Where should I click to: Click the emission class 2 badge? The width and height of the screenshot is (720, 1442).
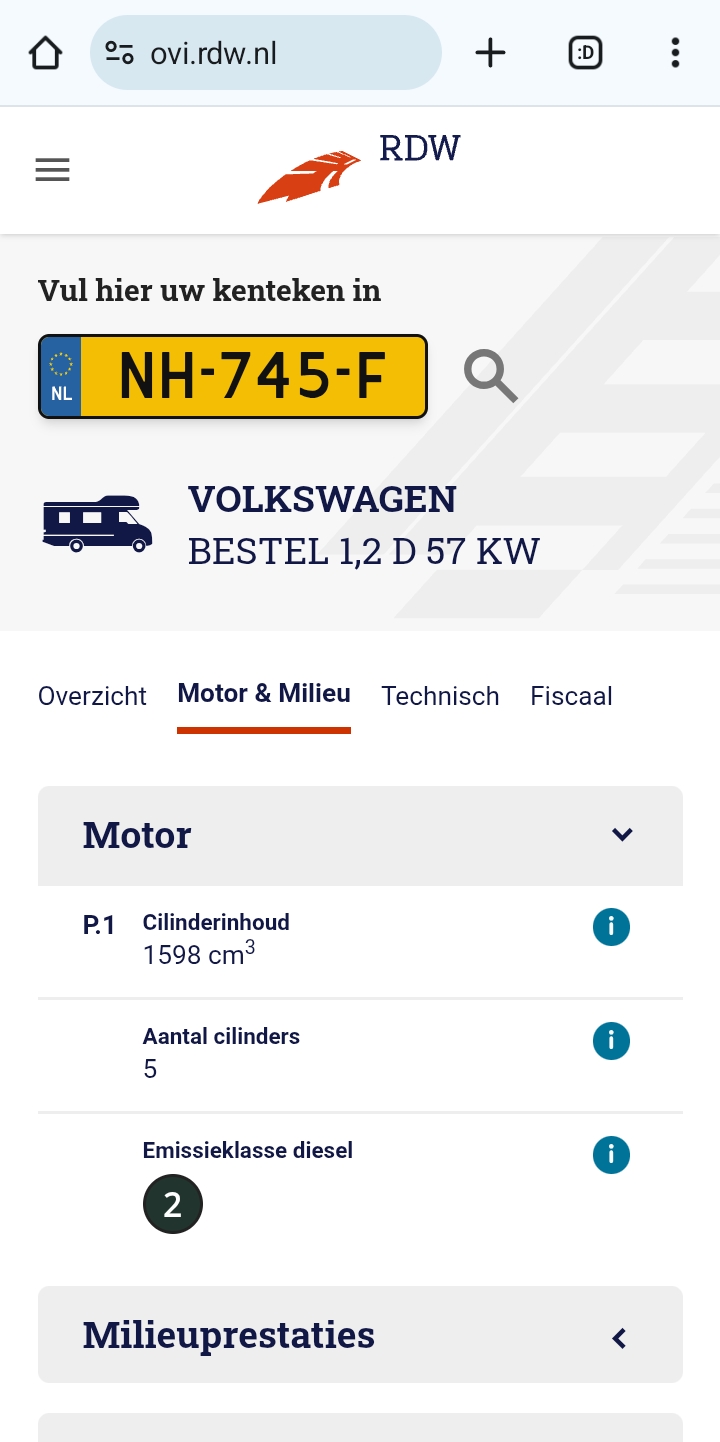pyautogui.click(x=173, y=1204)
